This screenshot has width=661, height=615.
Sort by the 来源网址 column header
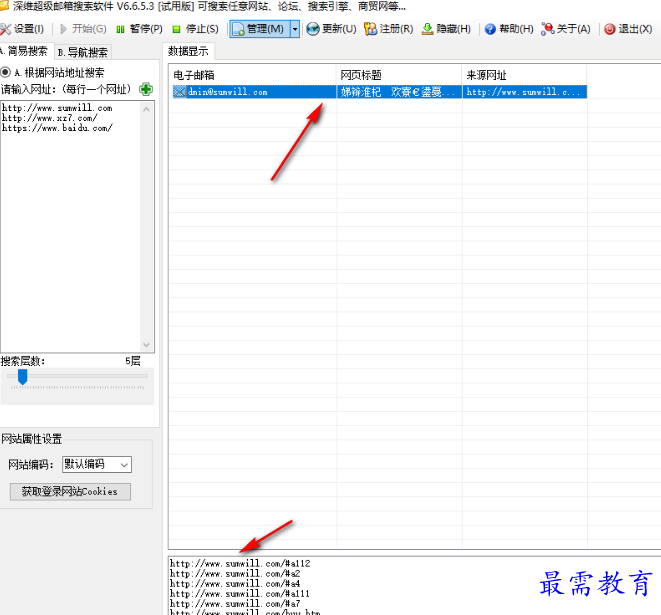(x=524, y=75)
